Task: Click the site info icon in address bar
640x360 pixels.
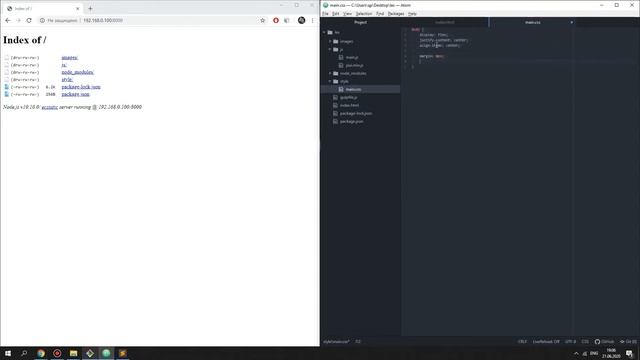Action: tap(42, 20)
